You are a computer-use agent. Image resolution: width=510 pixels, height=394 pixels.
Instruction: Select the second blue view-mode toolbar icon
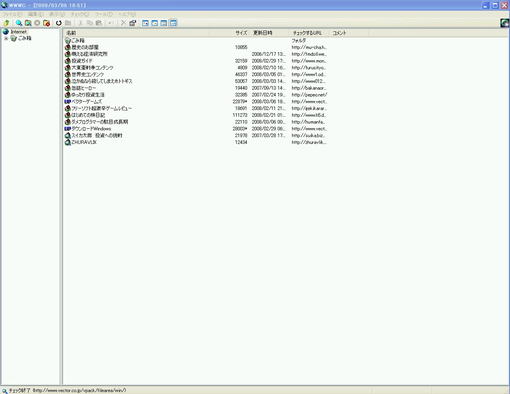coord(155,23)
